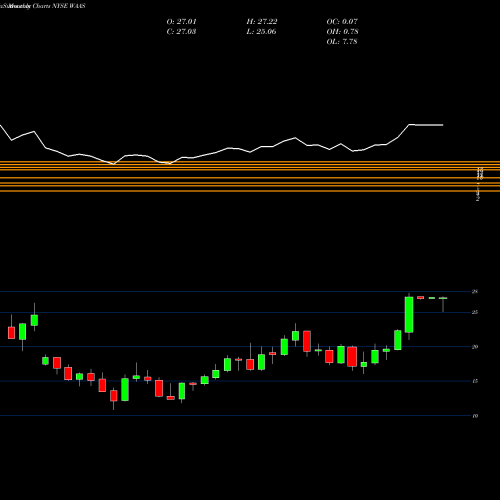
Task: Click the 10 price axis label
Action: 475,416
